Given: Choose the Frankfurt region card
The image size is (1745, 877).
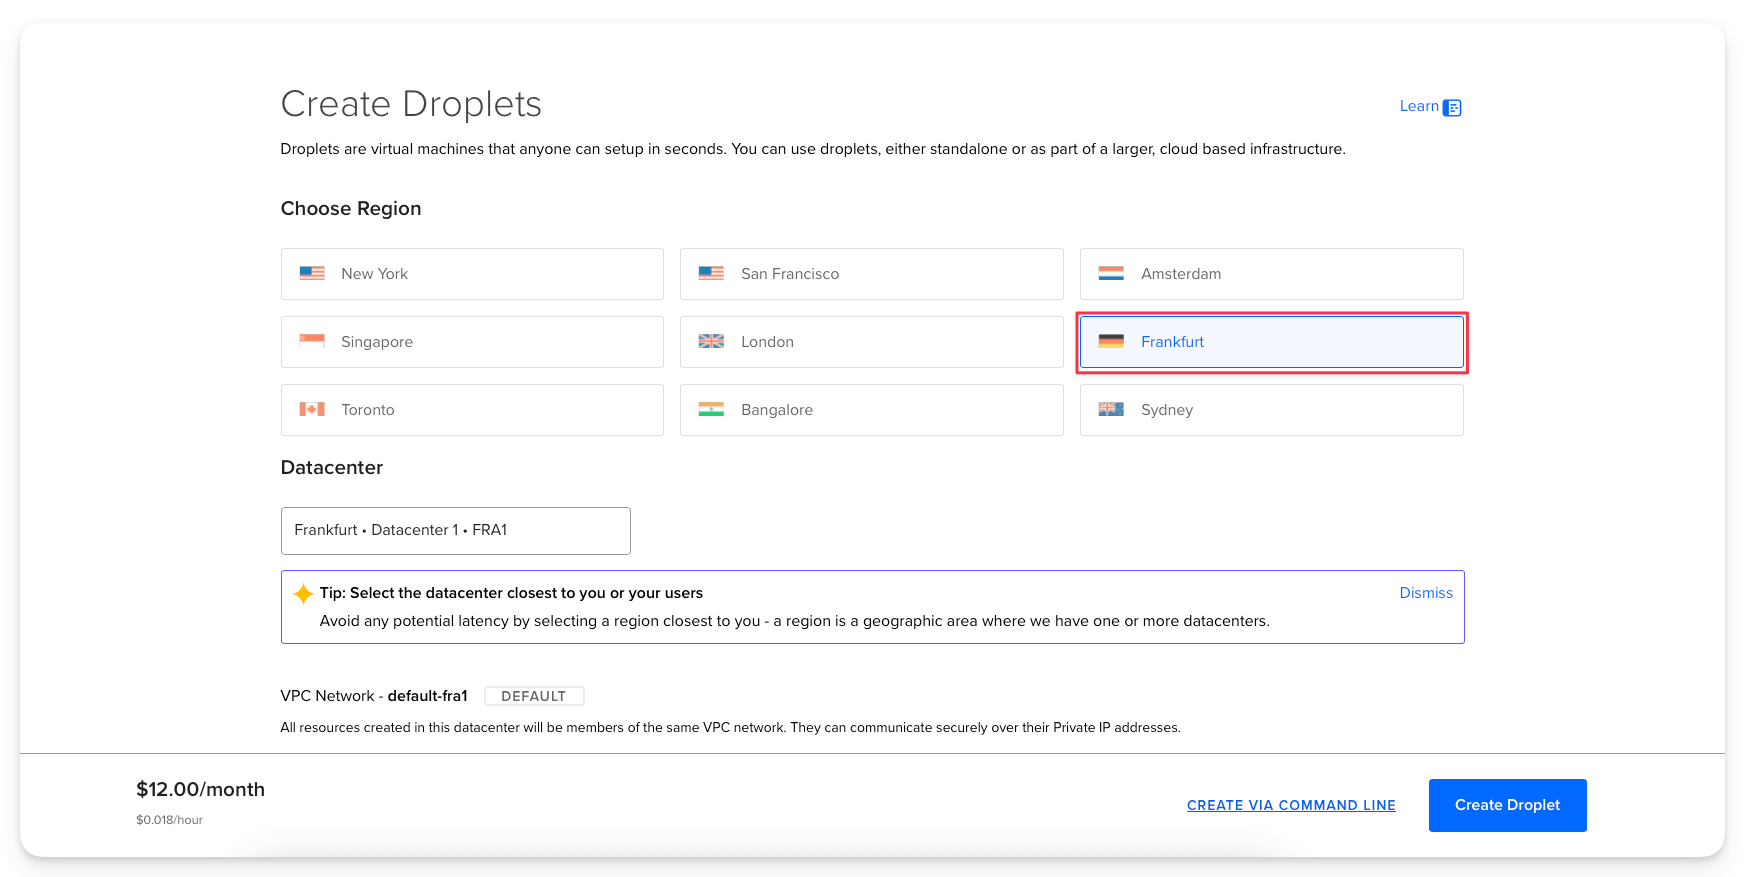Looking at the screenshot, I should pos(1271,342).
